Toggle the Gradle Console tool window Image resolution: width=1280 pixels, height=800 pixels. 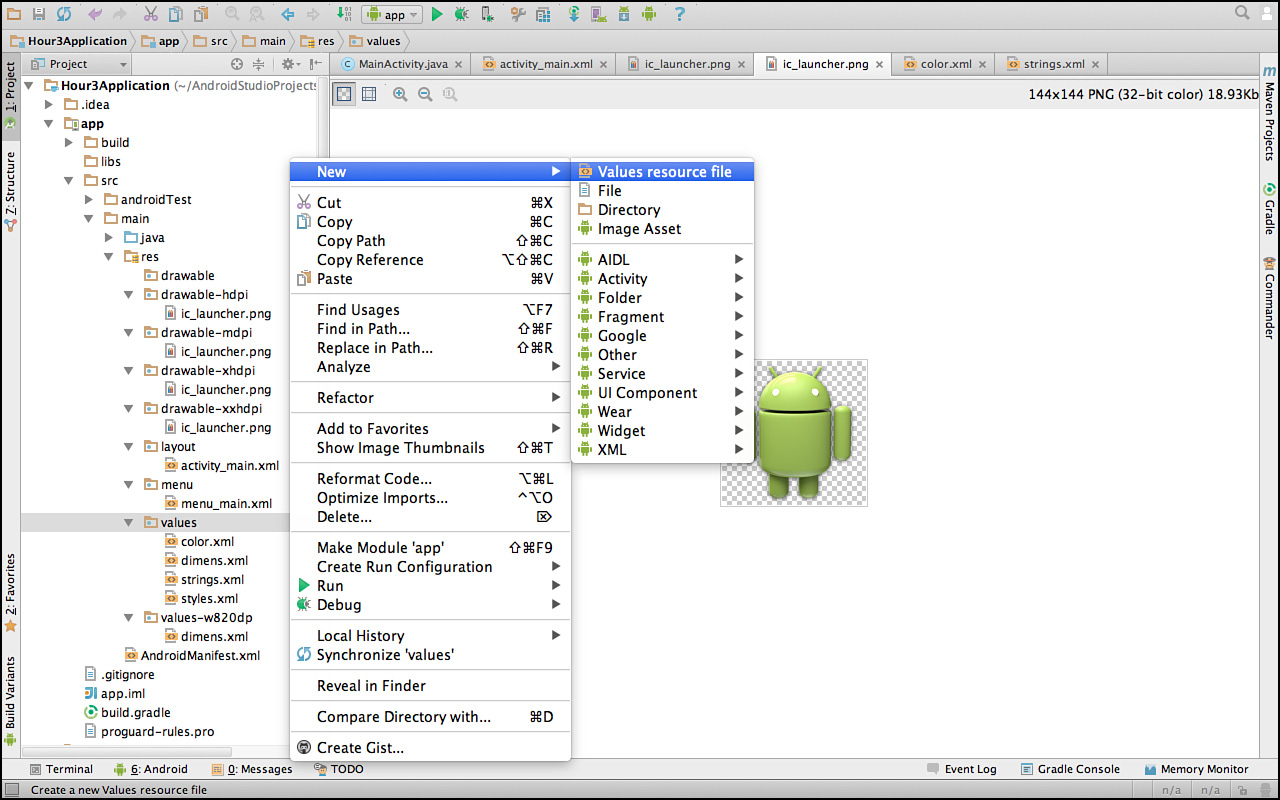pyautogui.click(x=1070, y=769)
